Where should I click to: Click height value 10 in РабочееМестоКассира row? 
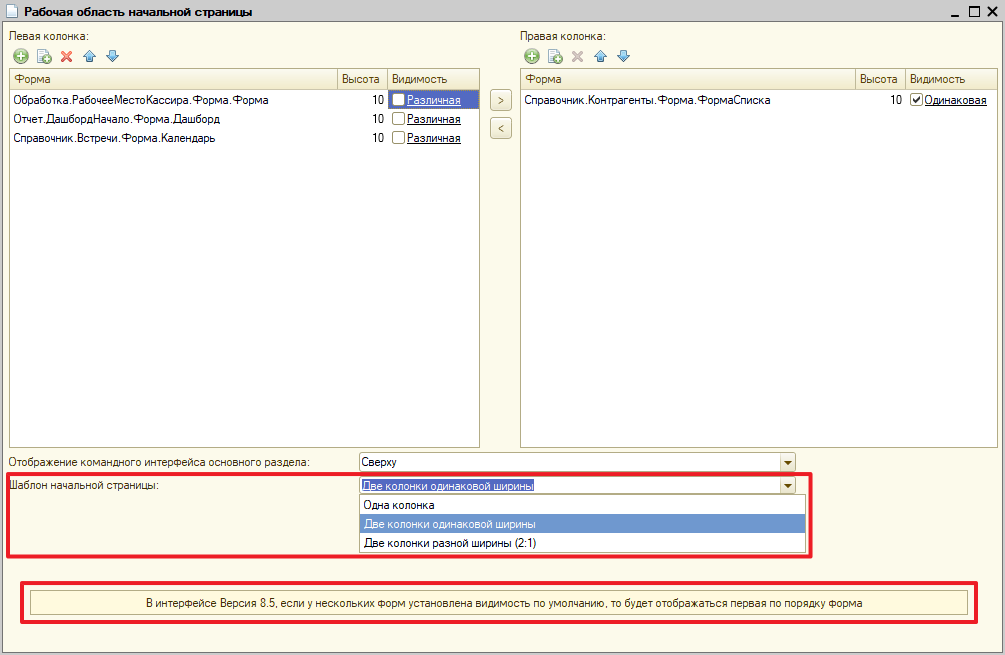[378, 100]
